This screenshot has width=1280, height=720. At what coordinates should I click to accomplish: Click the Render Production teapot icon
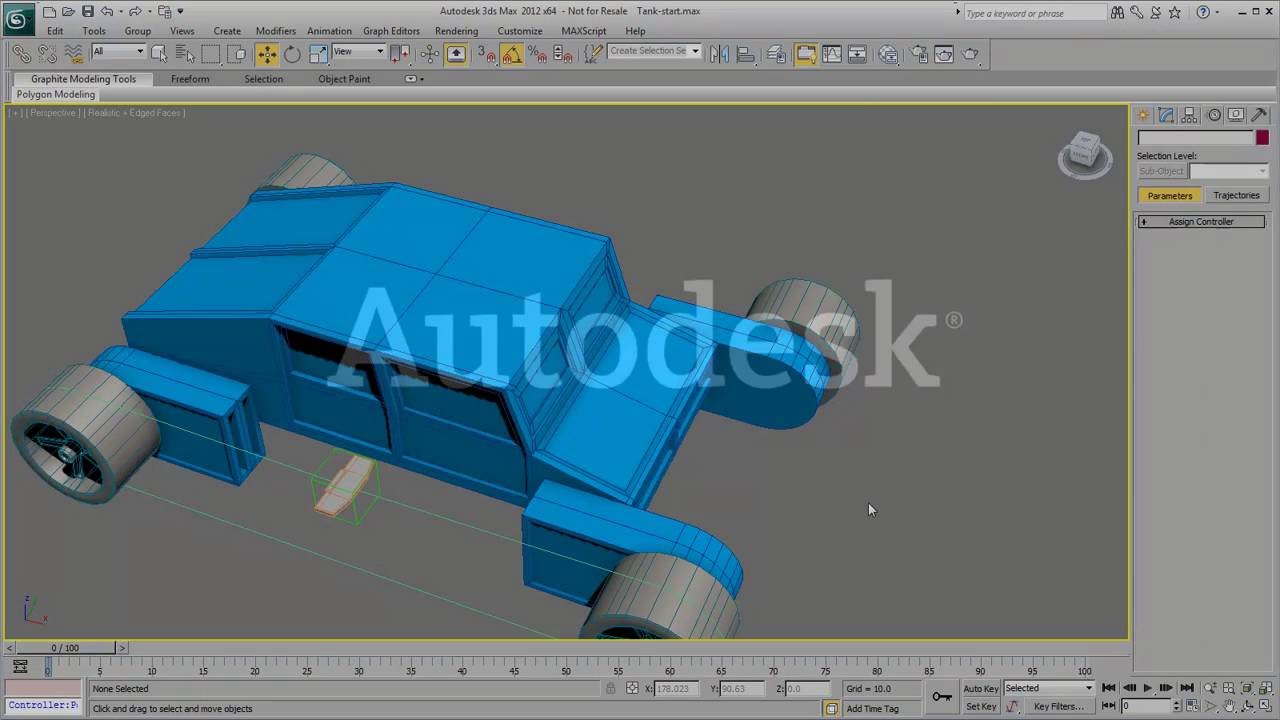pyautogui.click(x=971, y=54)
